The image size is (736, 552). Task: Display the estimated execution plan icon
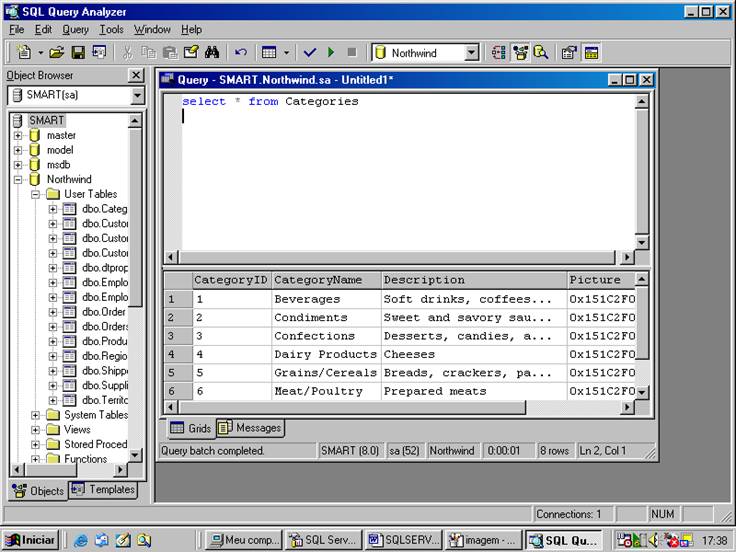point(498,53)
